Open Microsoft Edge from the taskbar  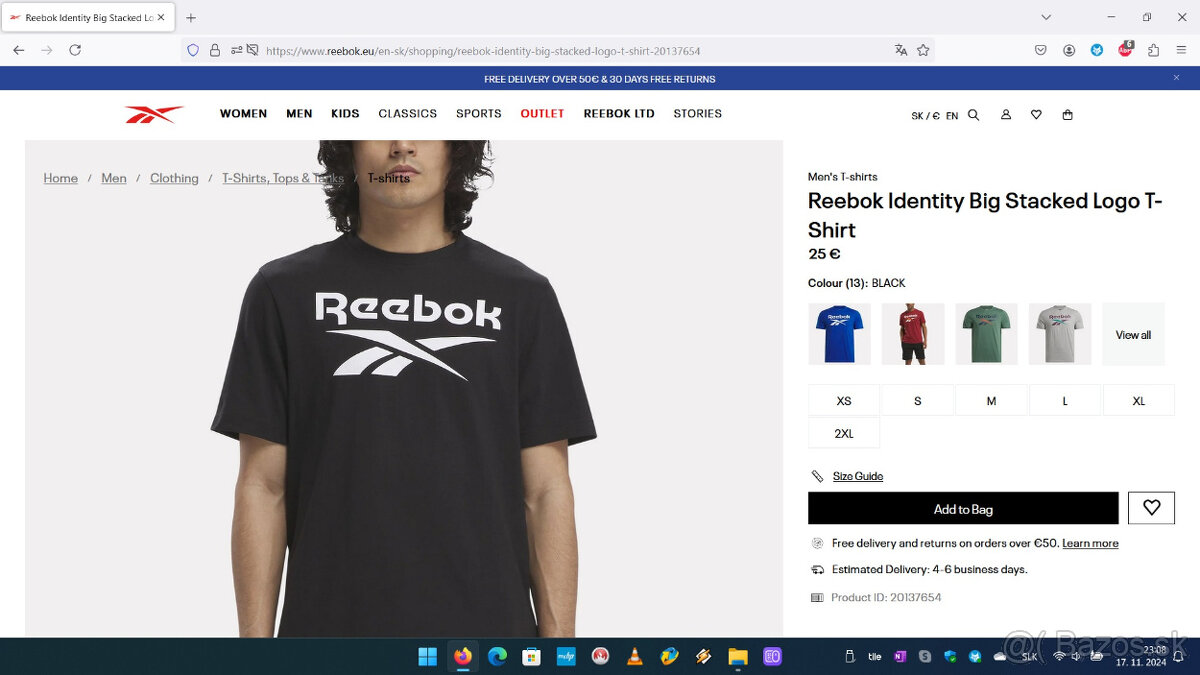(x=497, y=657)
